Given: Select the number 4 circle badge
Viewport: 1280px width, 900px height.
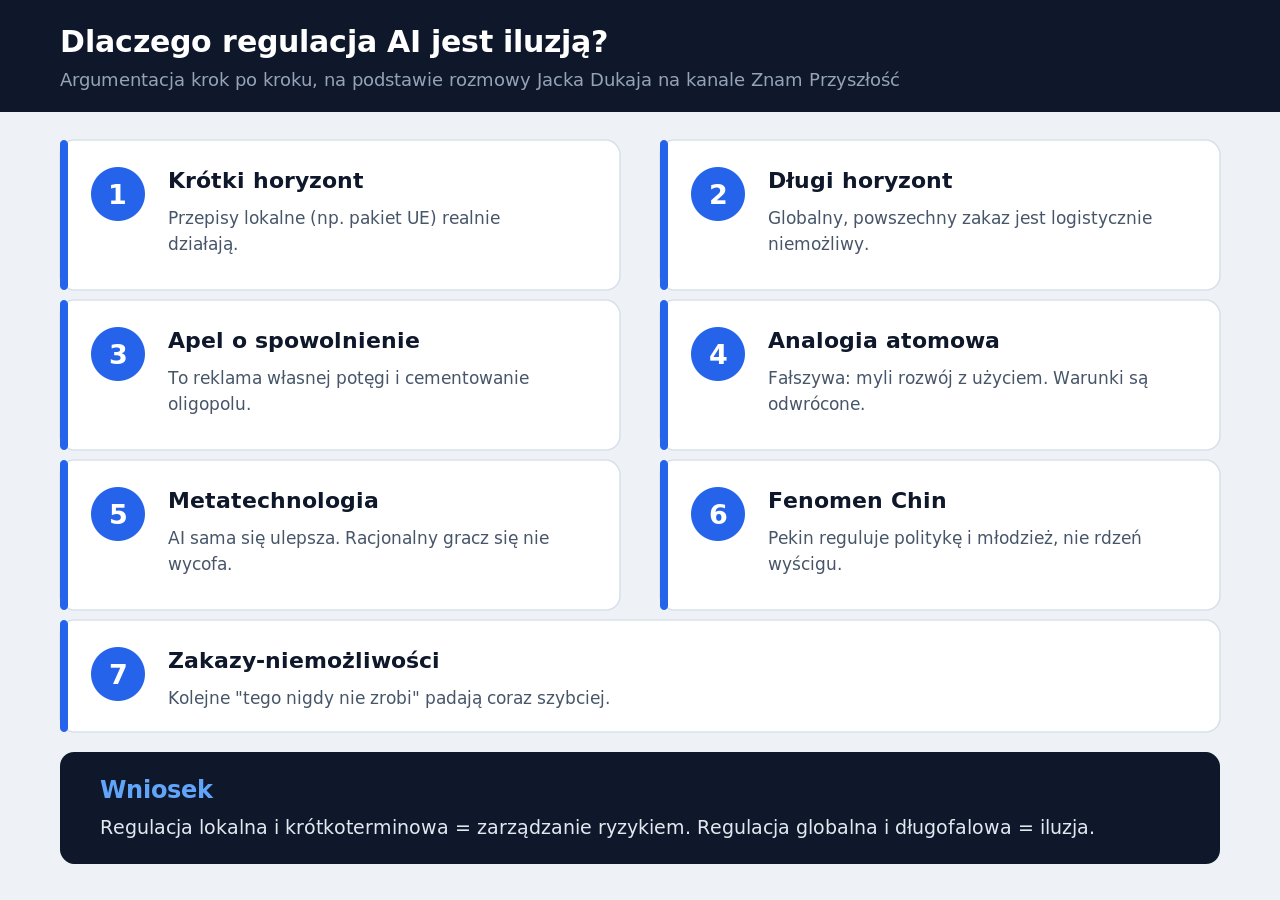Looking at the screenshot, I should pos(718,354).
